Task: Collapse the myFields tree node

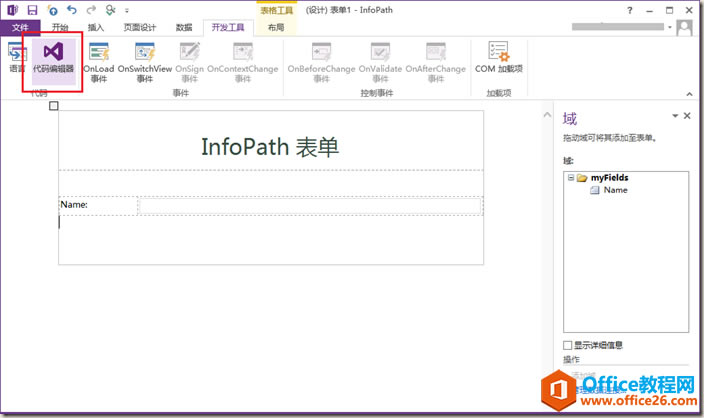Action: click(571, 178)
